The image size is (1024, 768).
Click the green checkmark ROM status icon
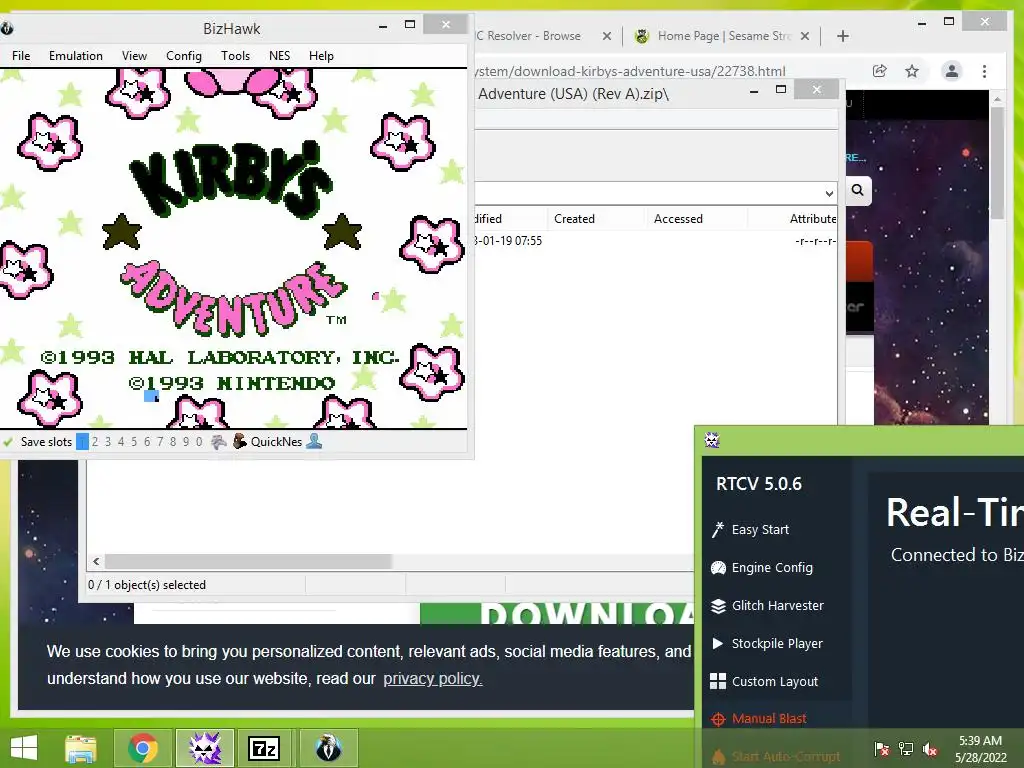click(x=8, y=441)
